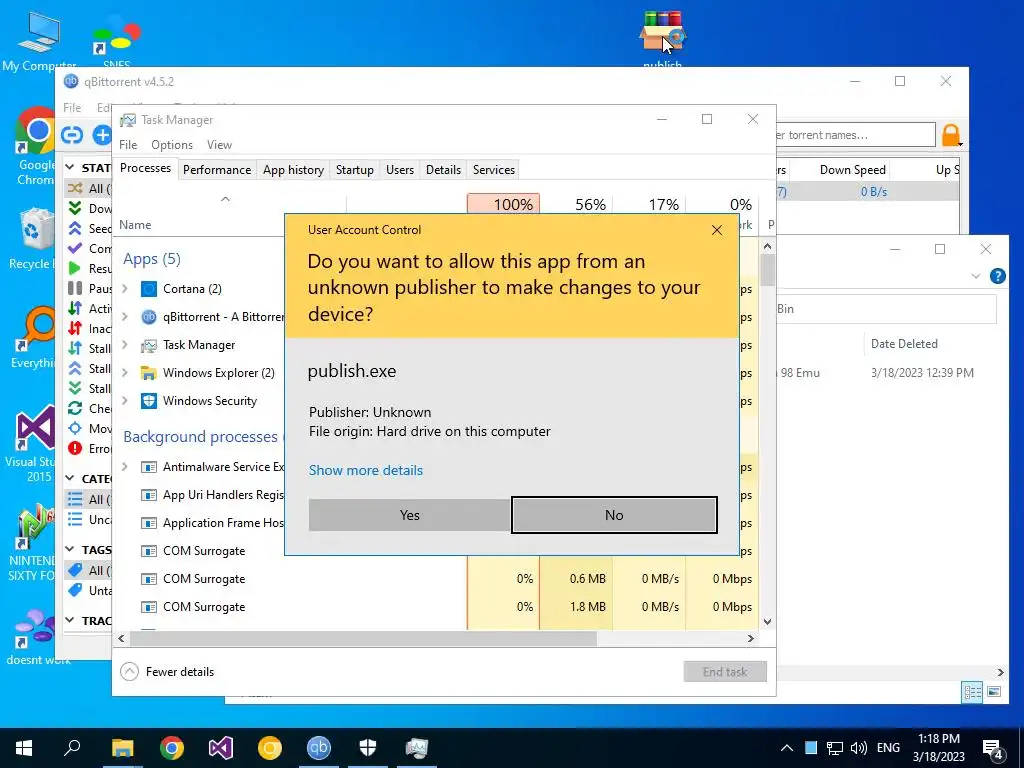Click the End task button

click(725, 671)
